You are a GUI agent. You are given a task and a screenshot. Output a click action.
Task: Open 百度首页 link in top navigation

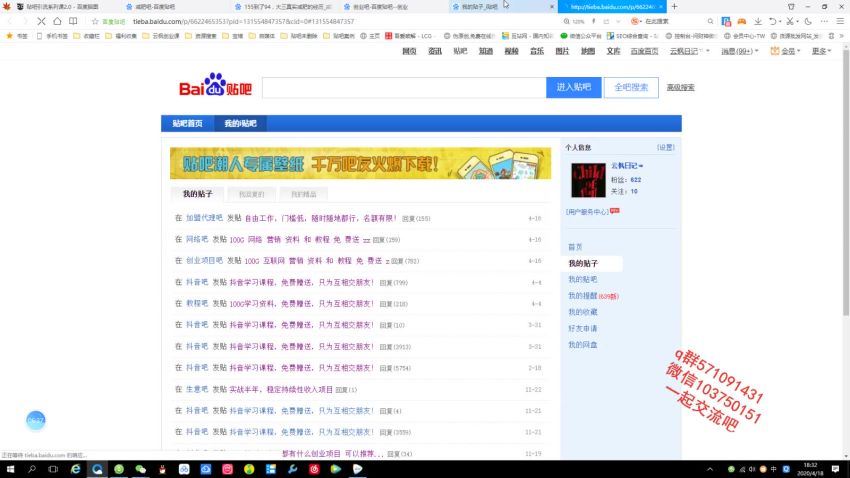(x=644, y=51)
